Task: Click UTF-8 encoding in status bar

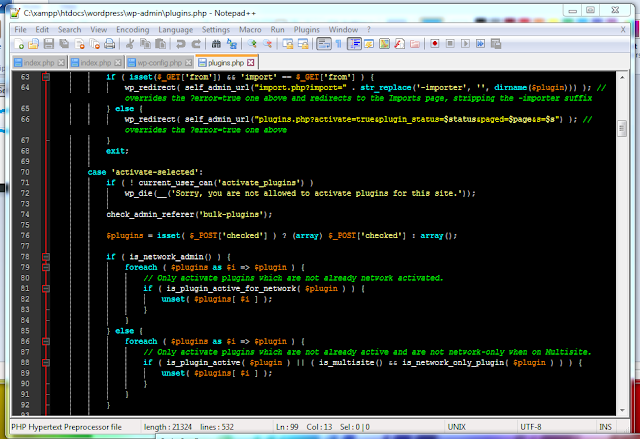Action: 531,427
